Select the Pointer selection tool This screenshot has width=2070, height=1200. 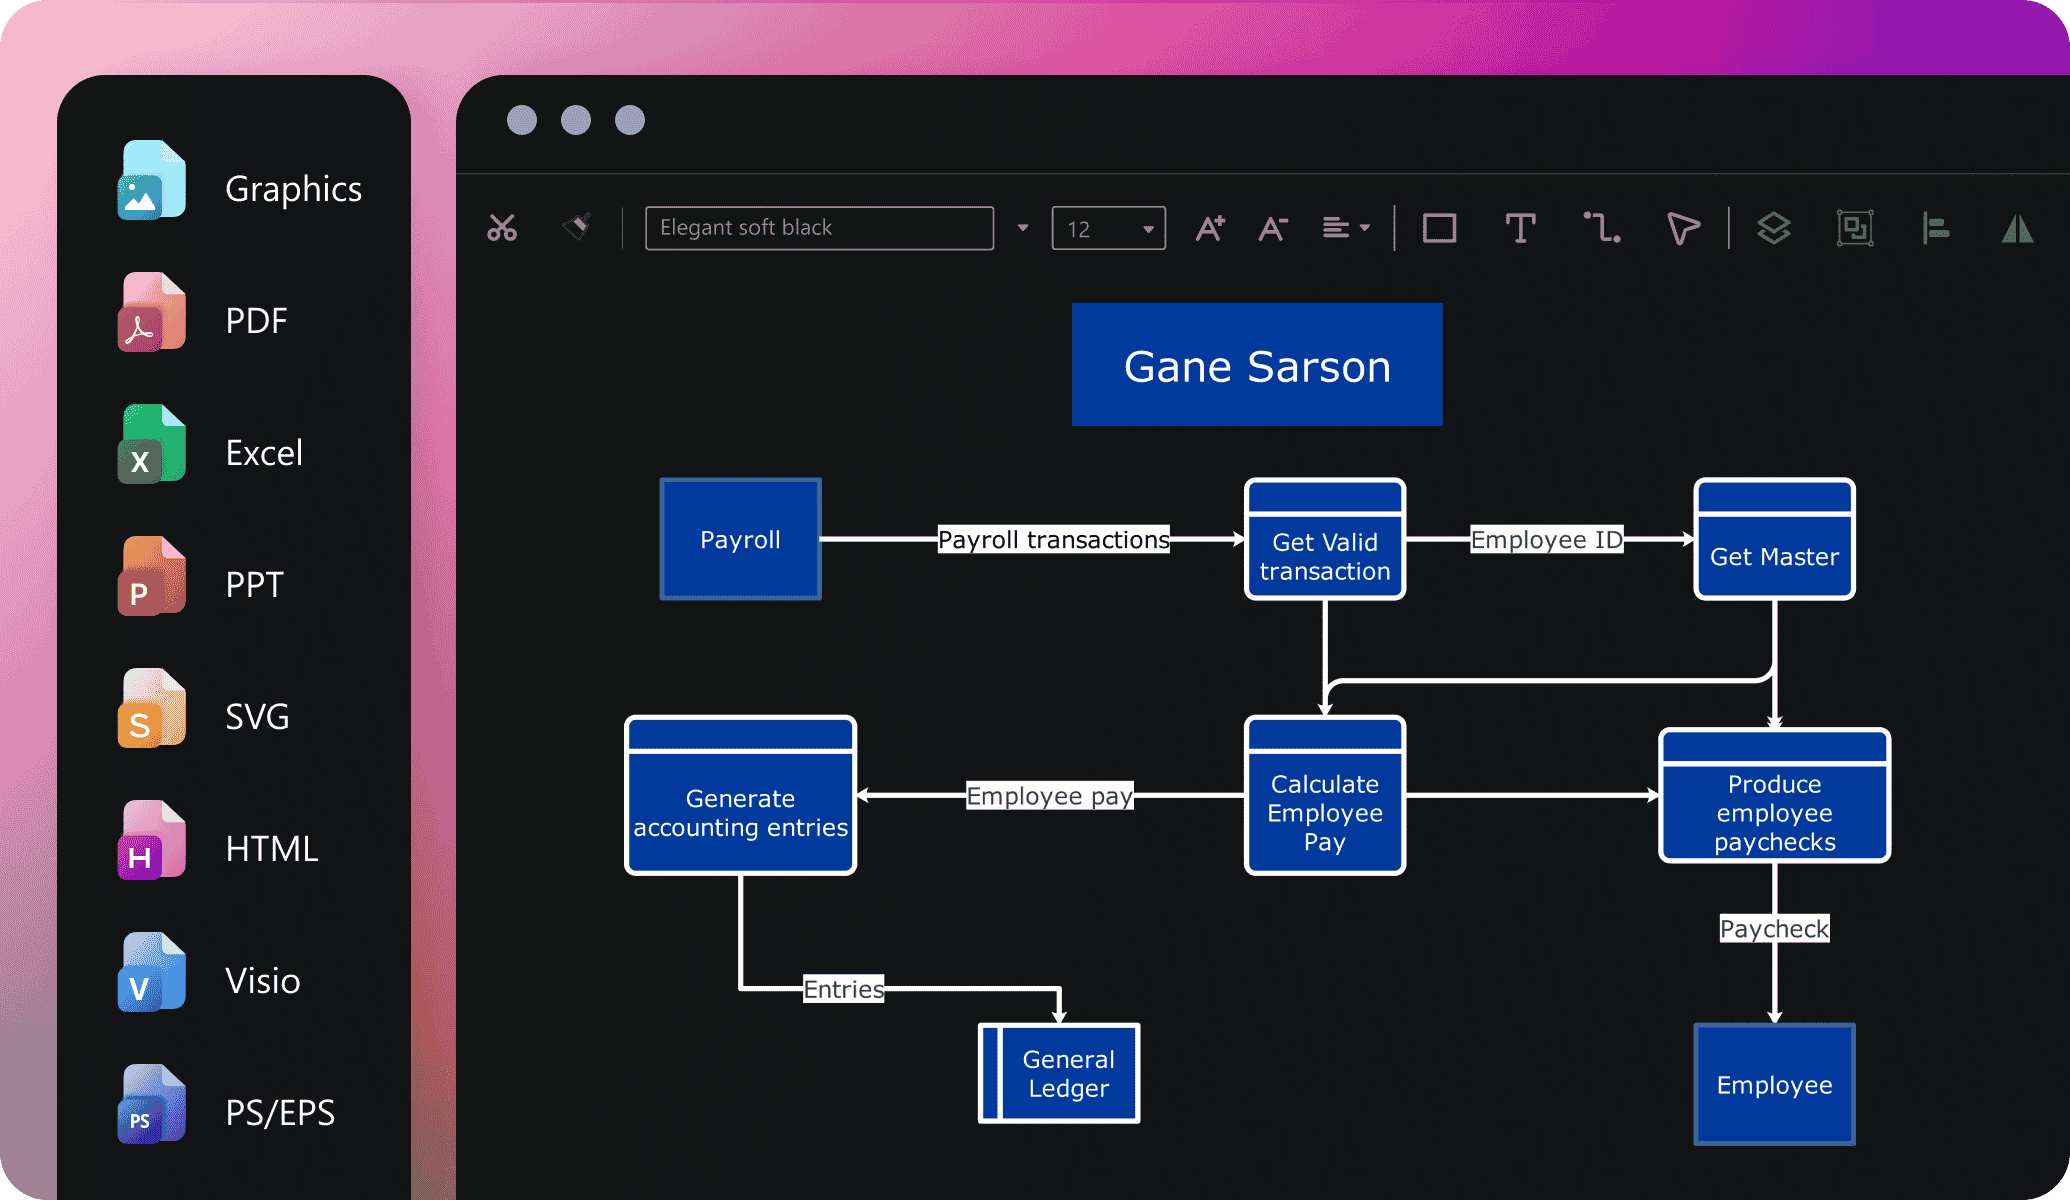[1683, 228]
